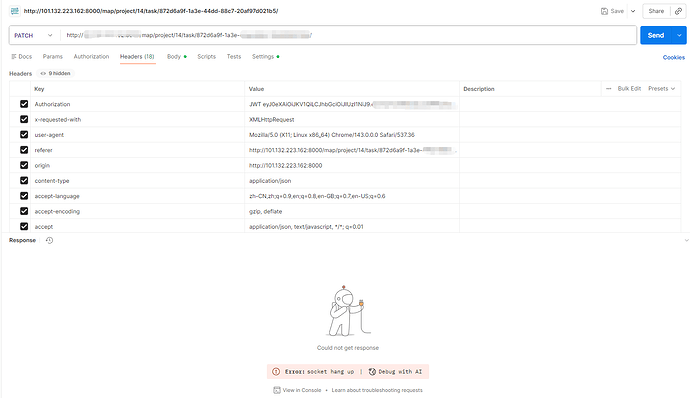Open three-dots options near Bulk Edit
The image size is (690, 398).
609,88
